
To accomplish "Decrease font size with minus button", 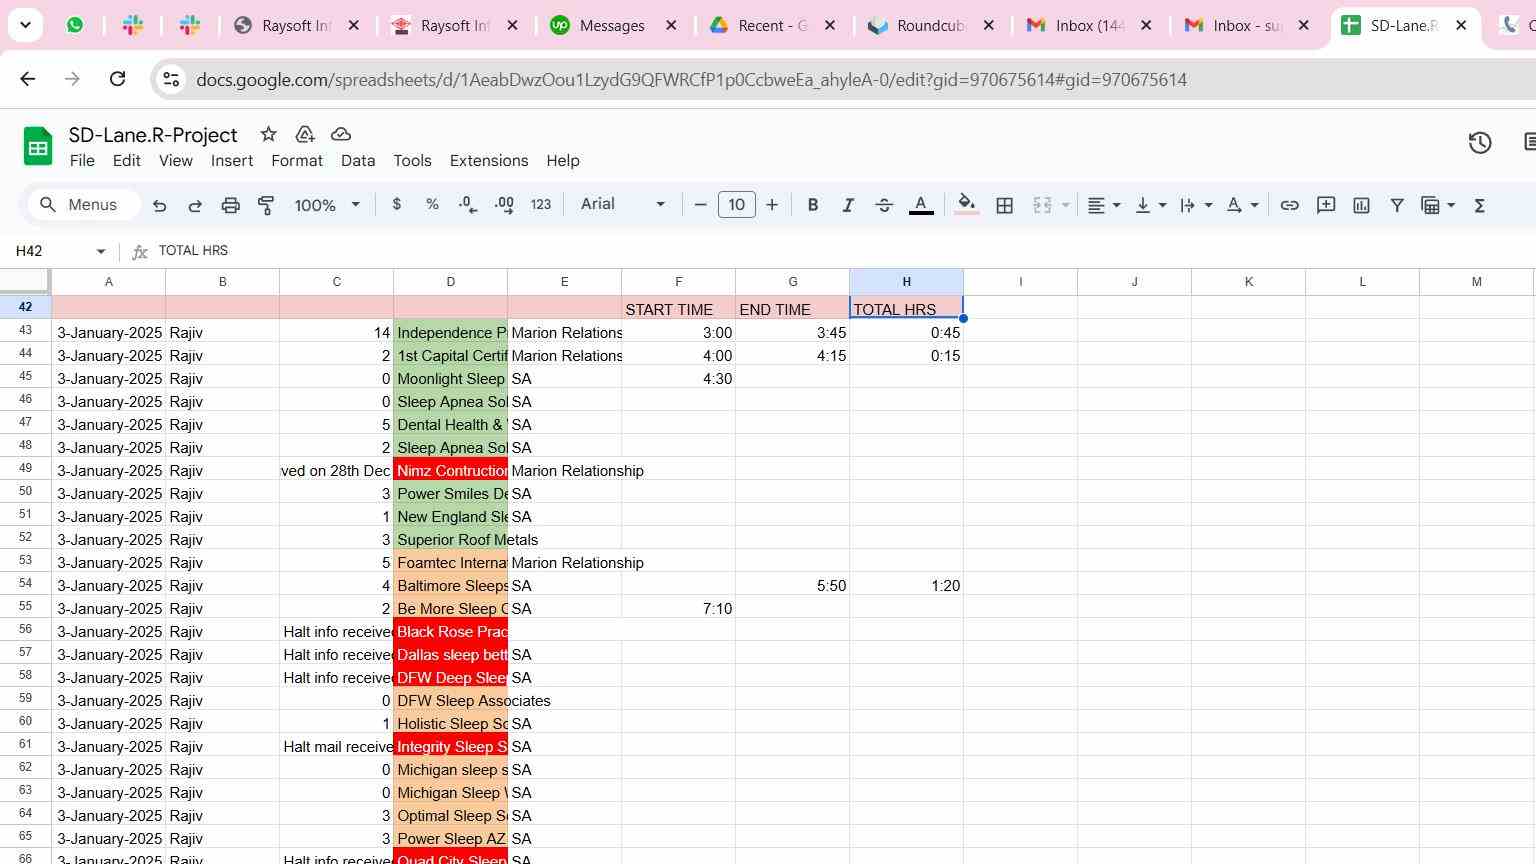I will click(700, 205).
